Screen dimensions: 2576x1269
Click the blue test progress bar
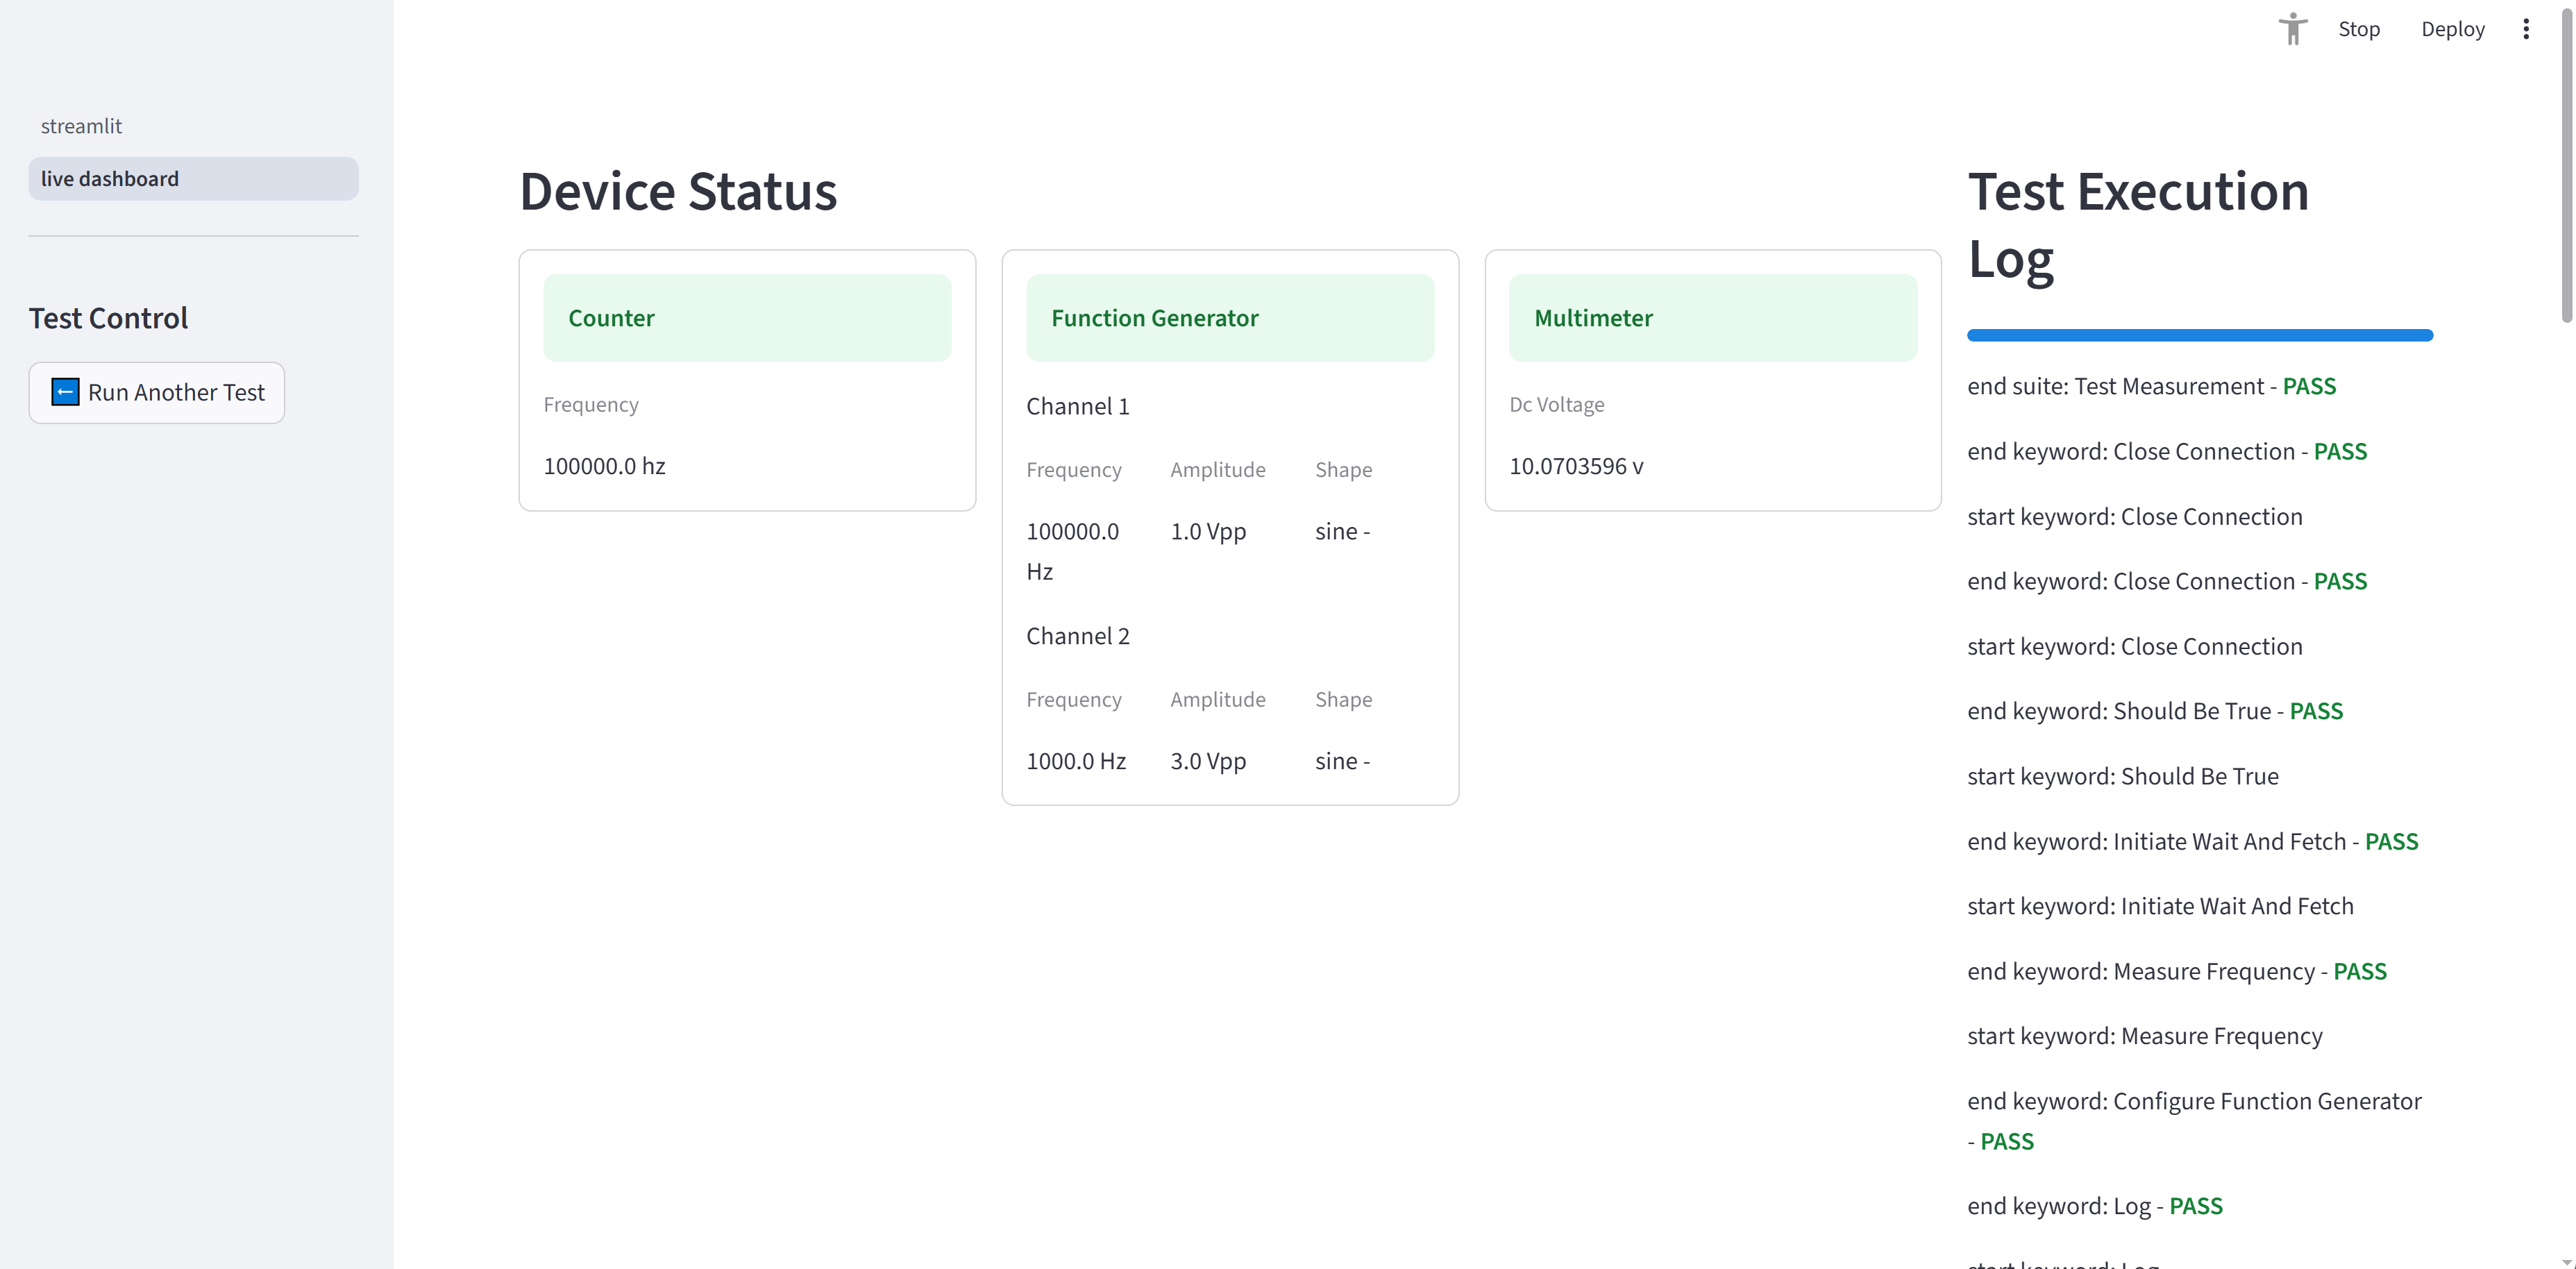click(x=2199, y=335)
